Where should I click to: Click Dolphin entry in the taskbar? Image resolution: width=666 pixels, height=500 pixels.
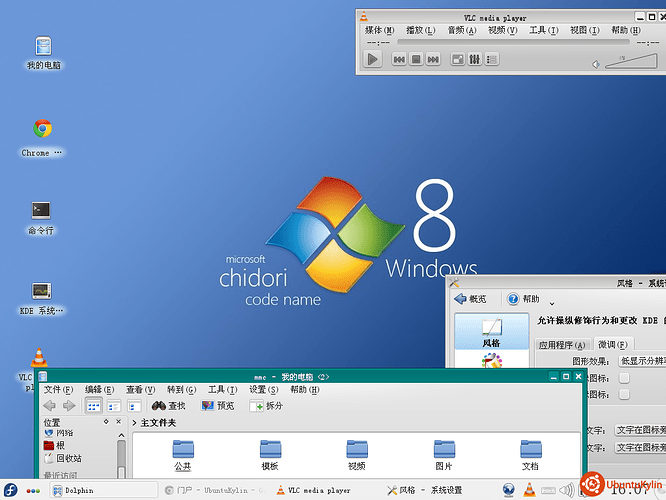click(x=104, y=490)
